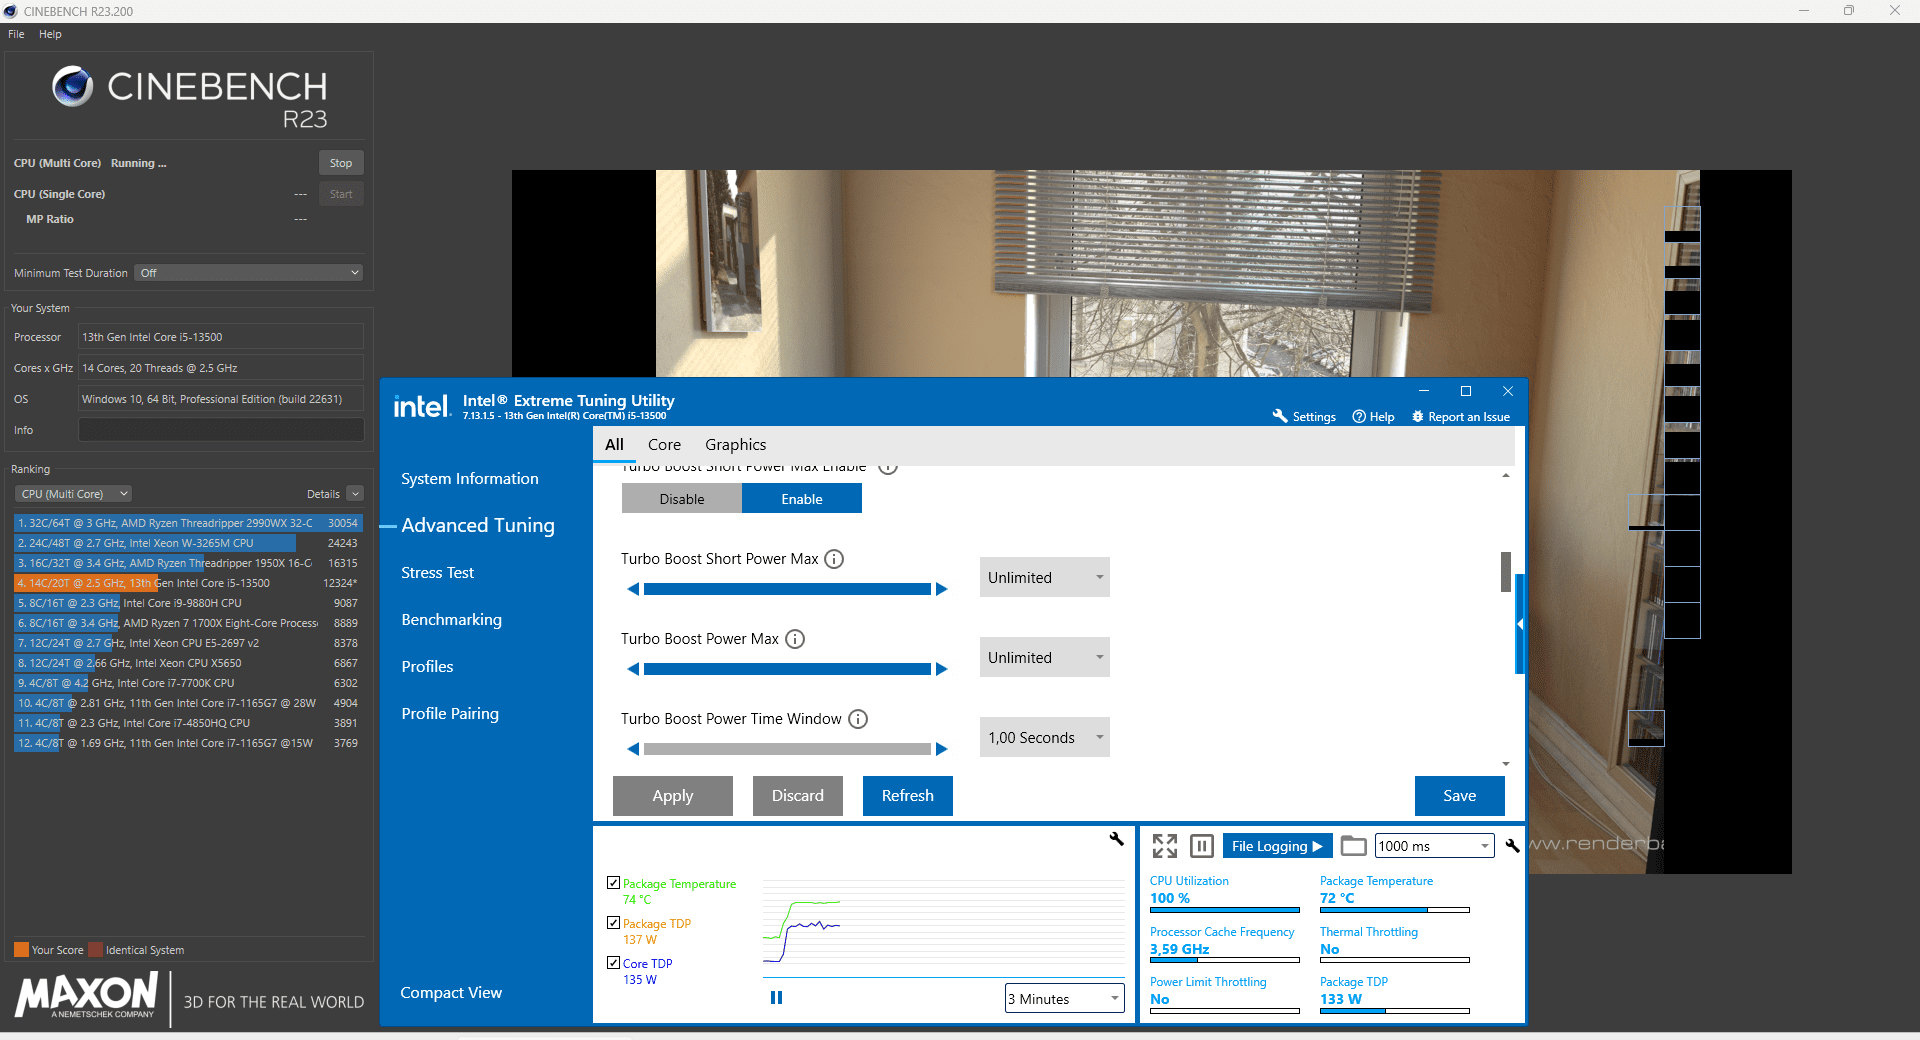Toggle the Package Temperature checkbox

point(614,883)
